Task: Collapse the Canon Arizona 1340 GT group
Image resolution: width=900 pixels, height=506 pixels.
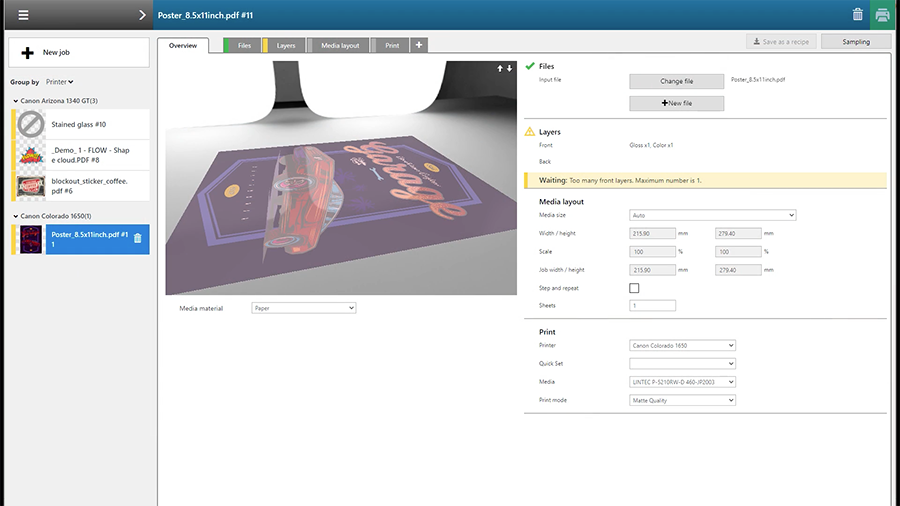Action: [x=15, y=101]
